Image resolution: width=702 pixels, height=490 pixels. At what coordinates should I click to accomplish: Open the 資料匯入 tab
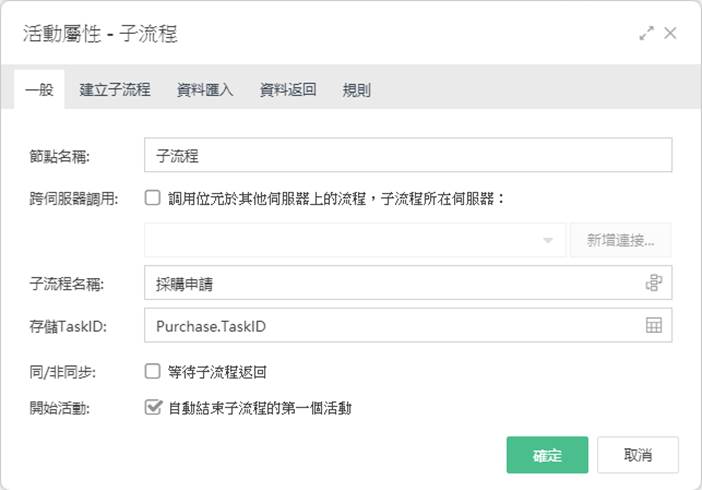coord(205,90)
